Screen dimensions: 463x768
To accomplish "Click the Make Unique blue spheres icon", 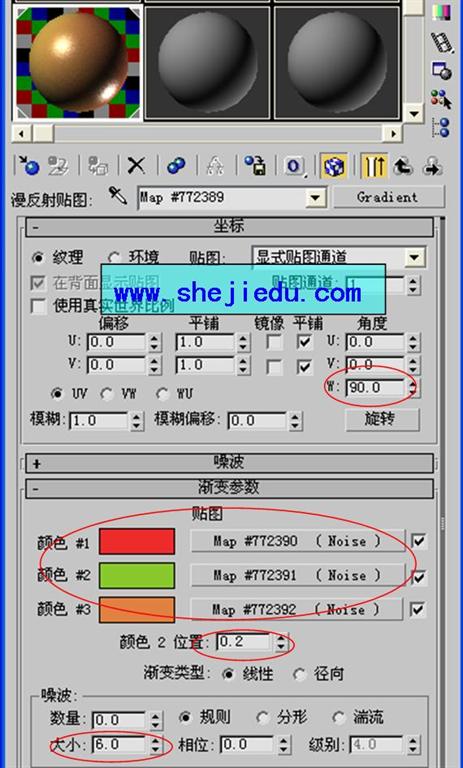I will [x=176, y=166].
